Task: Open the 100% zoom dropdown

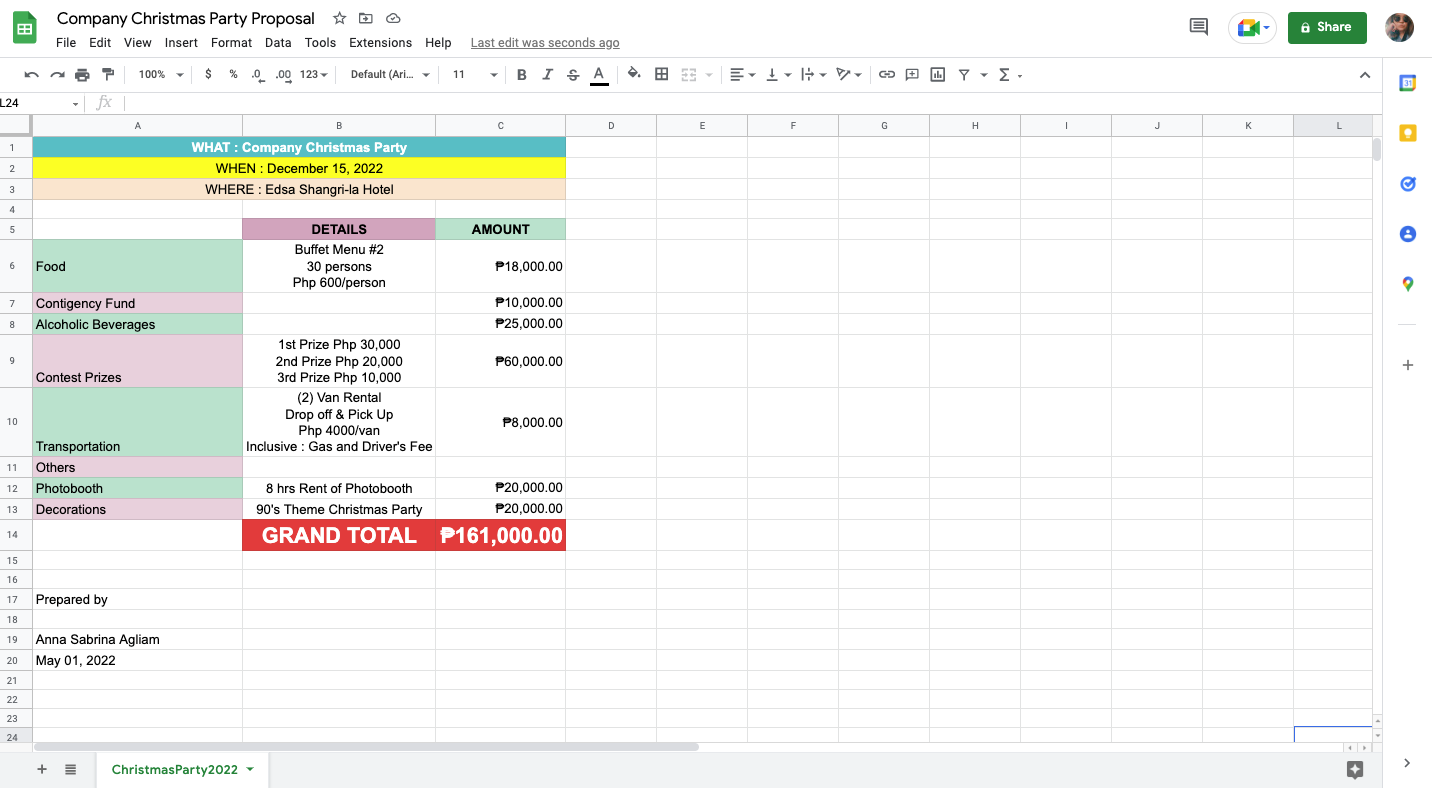Action: pyautogui.click(x=161, y=75)
